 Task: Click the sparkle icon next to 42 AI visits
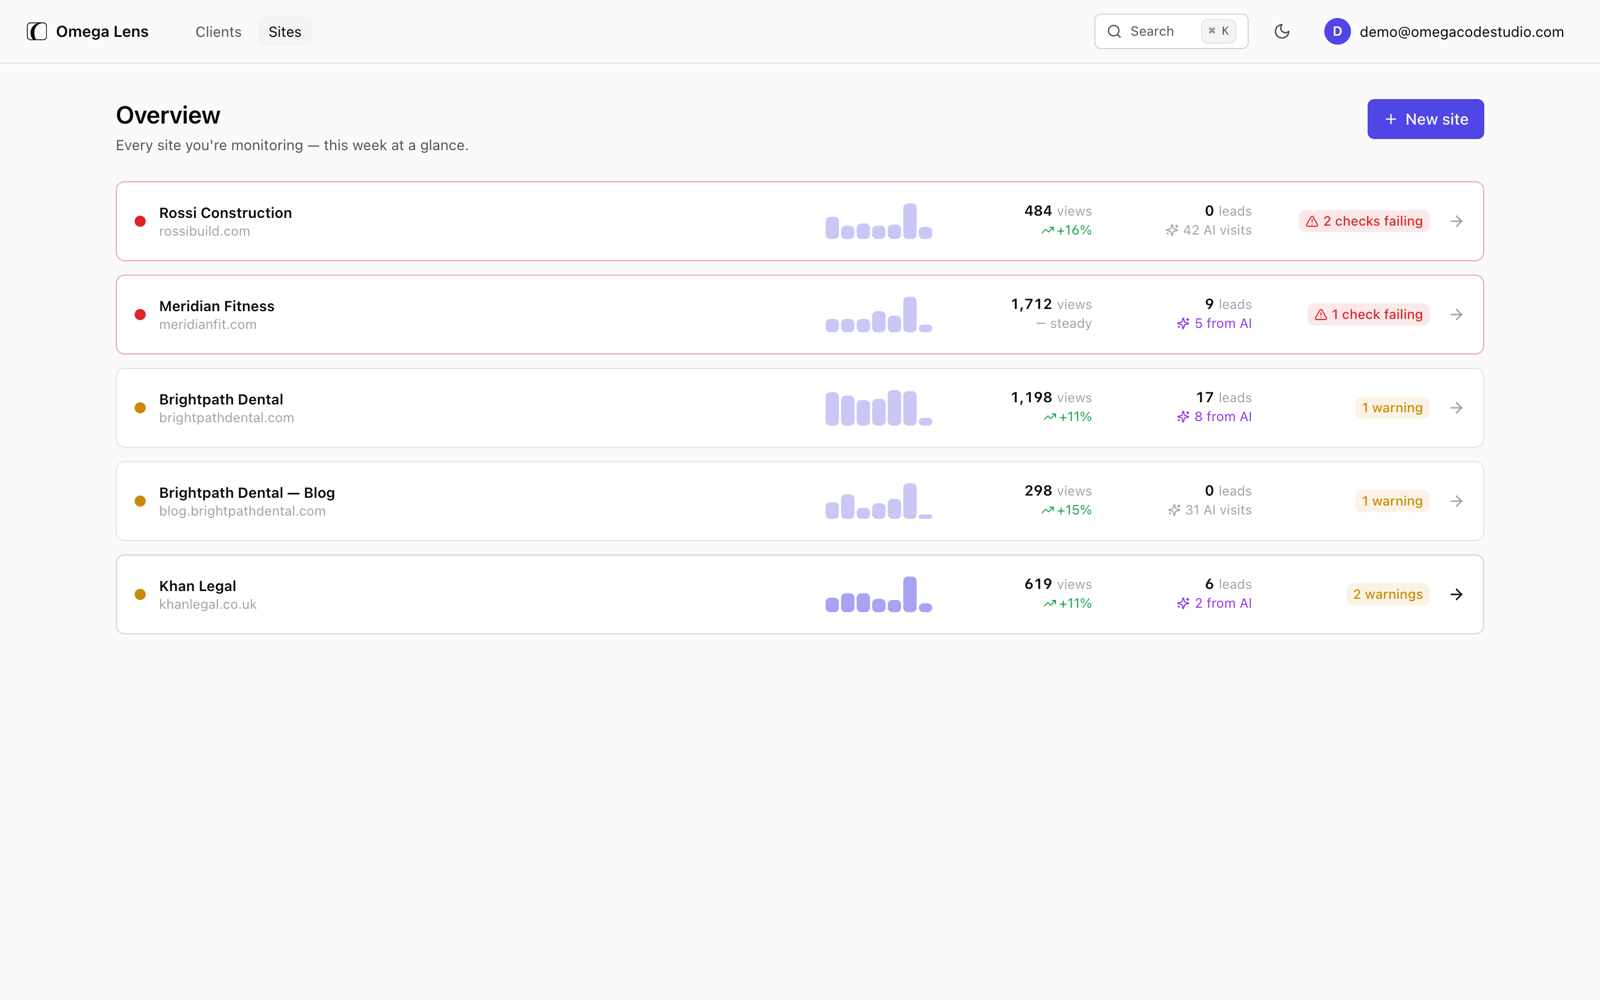1172,230
